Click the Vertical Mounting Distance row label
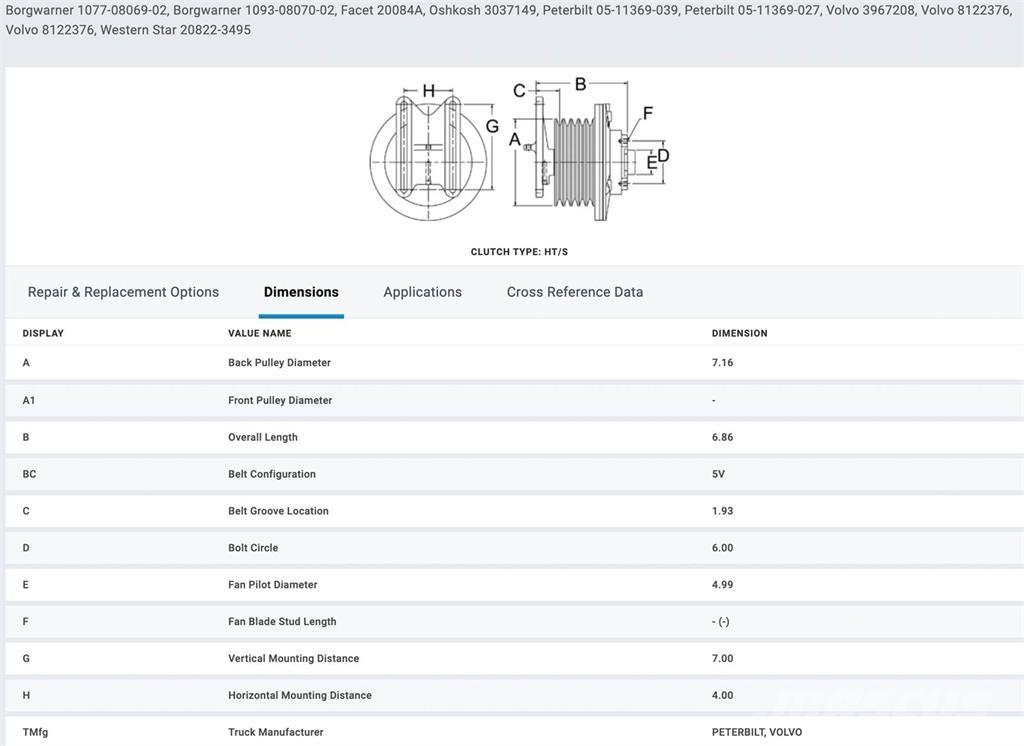Screen dimensions: 1024x746 pos(293,659)
